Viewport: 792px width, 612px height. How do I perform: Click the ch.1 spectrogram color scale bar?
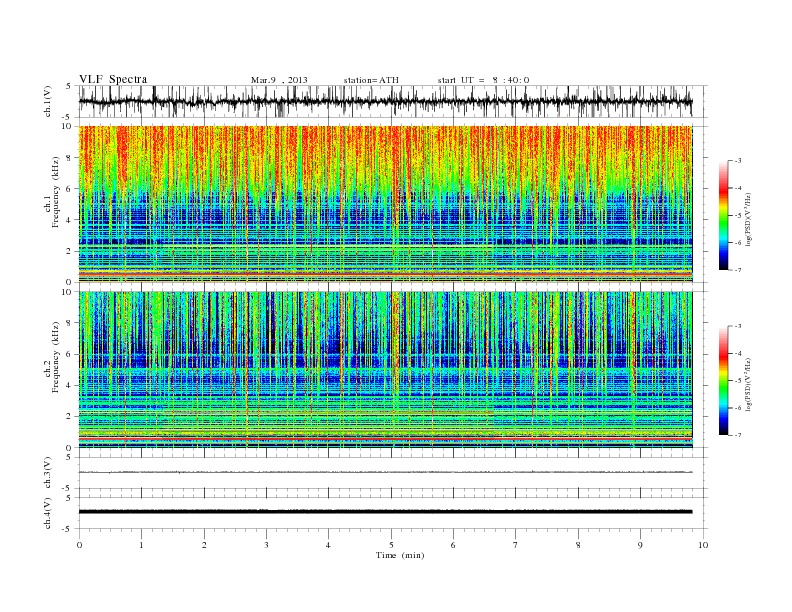[x=723, y=215]
